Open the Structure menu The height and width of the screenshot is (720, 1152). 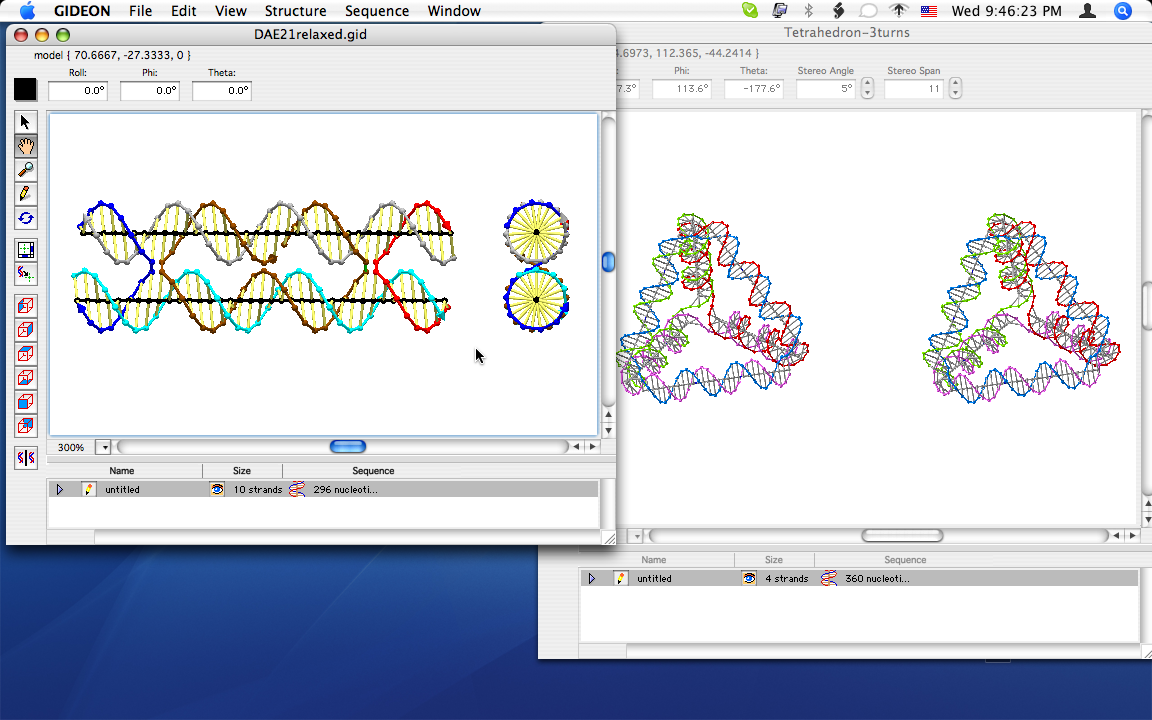coord(295,11)
